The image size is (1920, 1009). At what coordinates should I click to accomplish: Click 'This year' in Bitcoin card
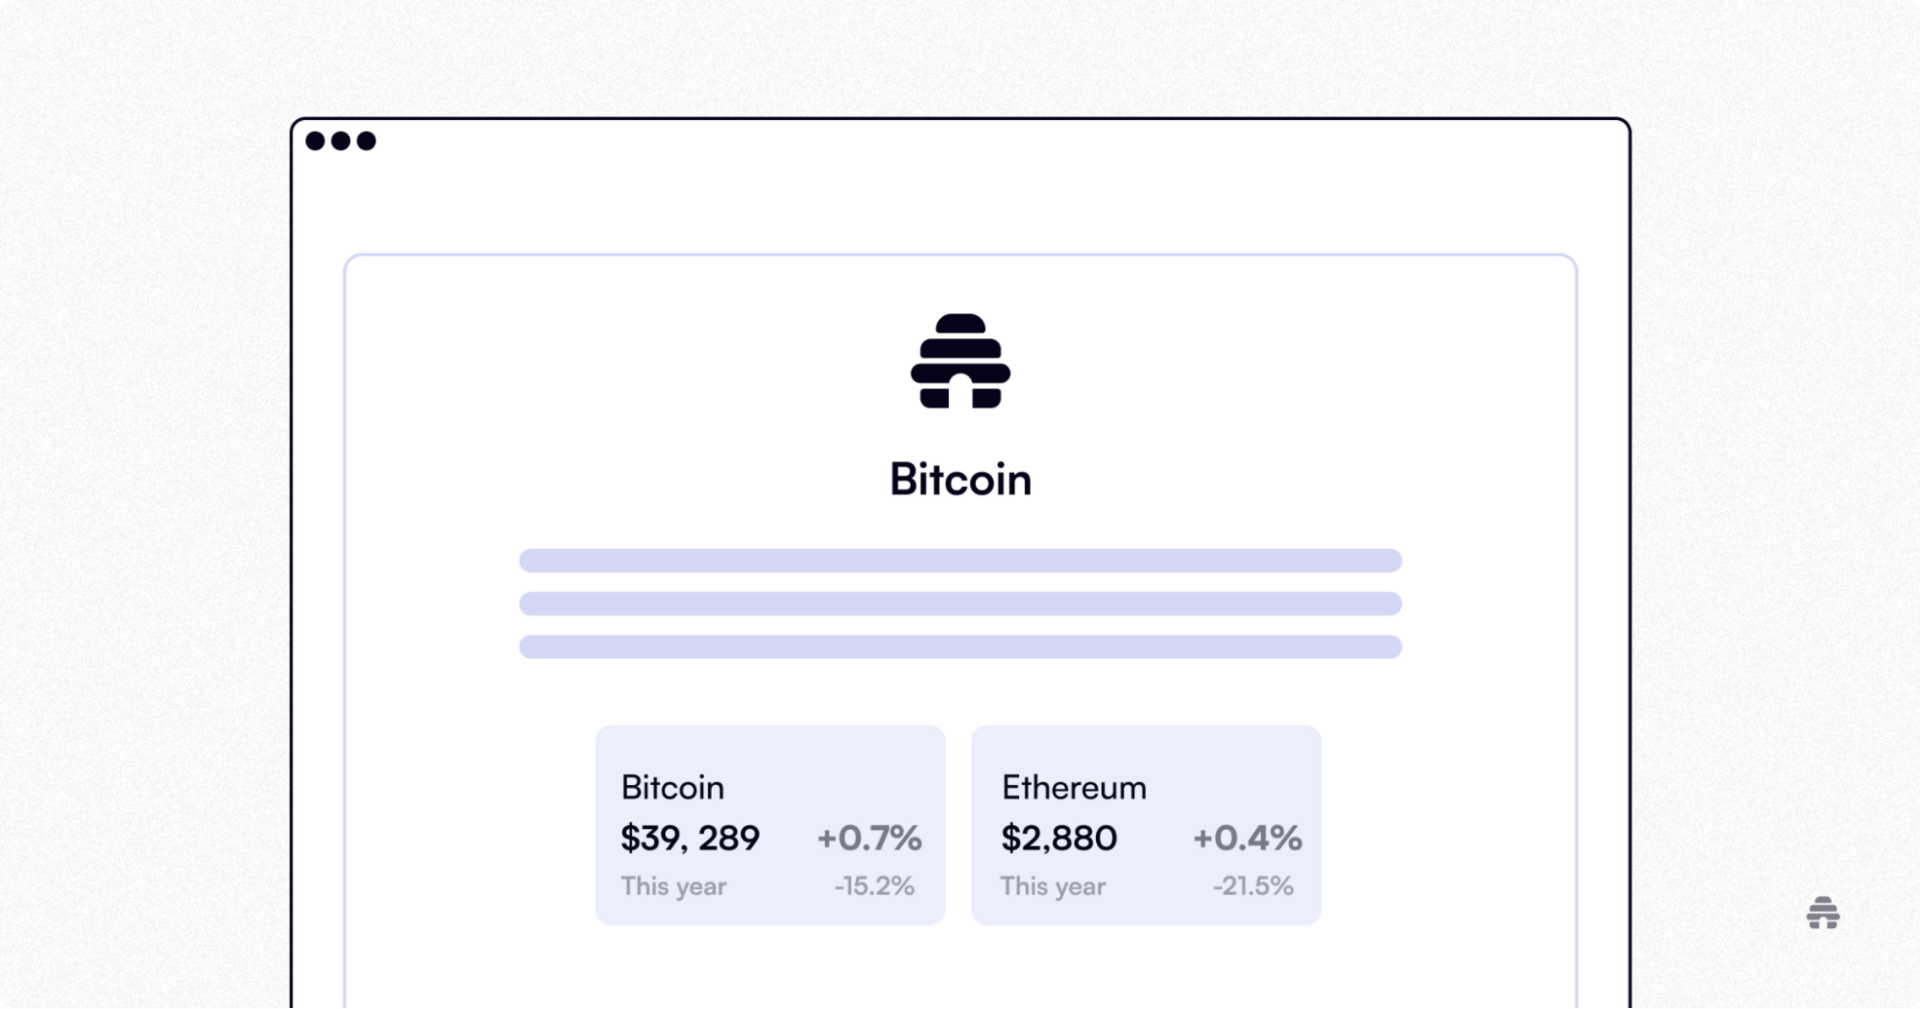tap(673, 886)
